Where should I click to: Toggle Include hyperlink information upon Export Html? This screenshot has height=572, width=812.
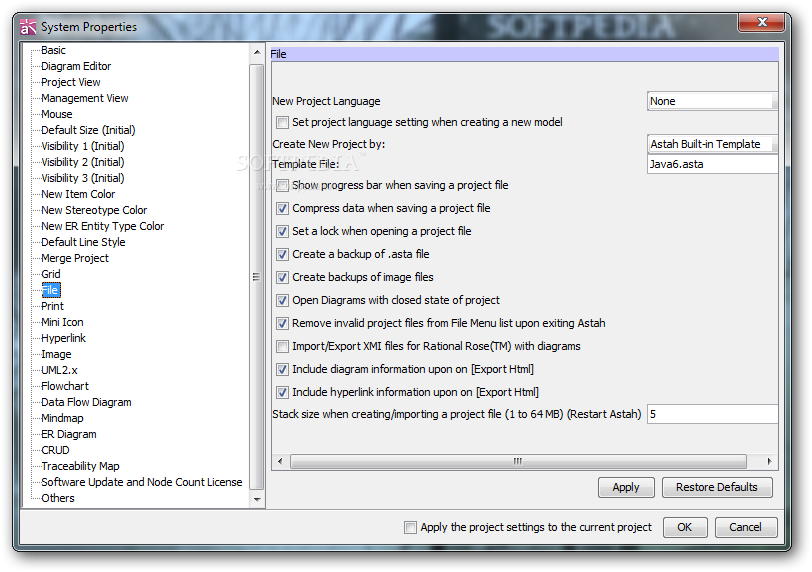coord(282,392)
